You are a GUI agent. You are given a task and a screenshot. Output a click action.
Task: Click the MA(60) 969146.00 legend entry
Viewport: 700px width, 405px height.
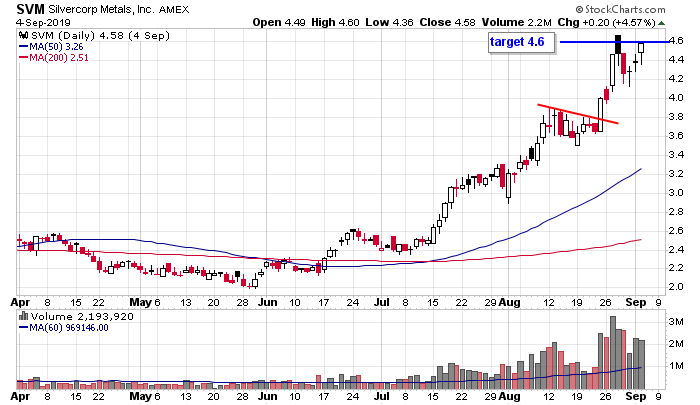click(64, 328)
